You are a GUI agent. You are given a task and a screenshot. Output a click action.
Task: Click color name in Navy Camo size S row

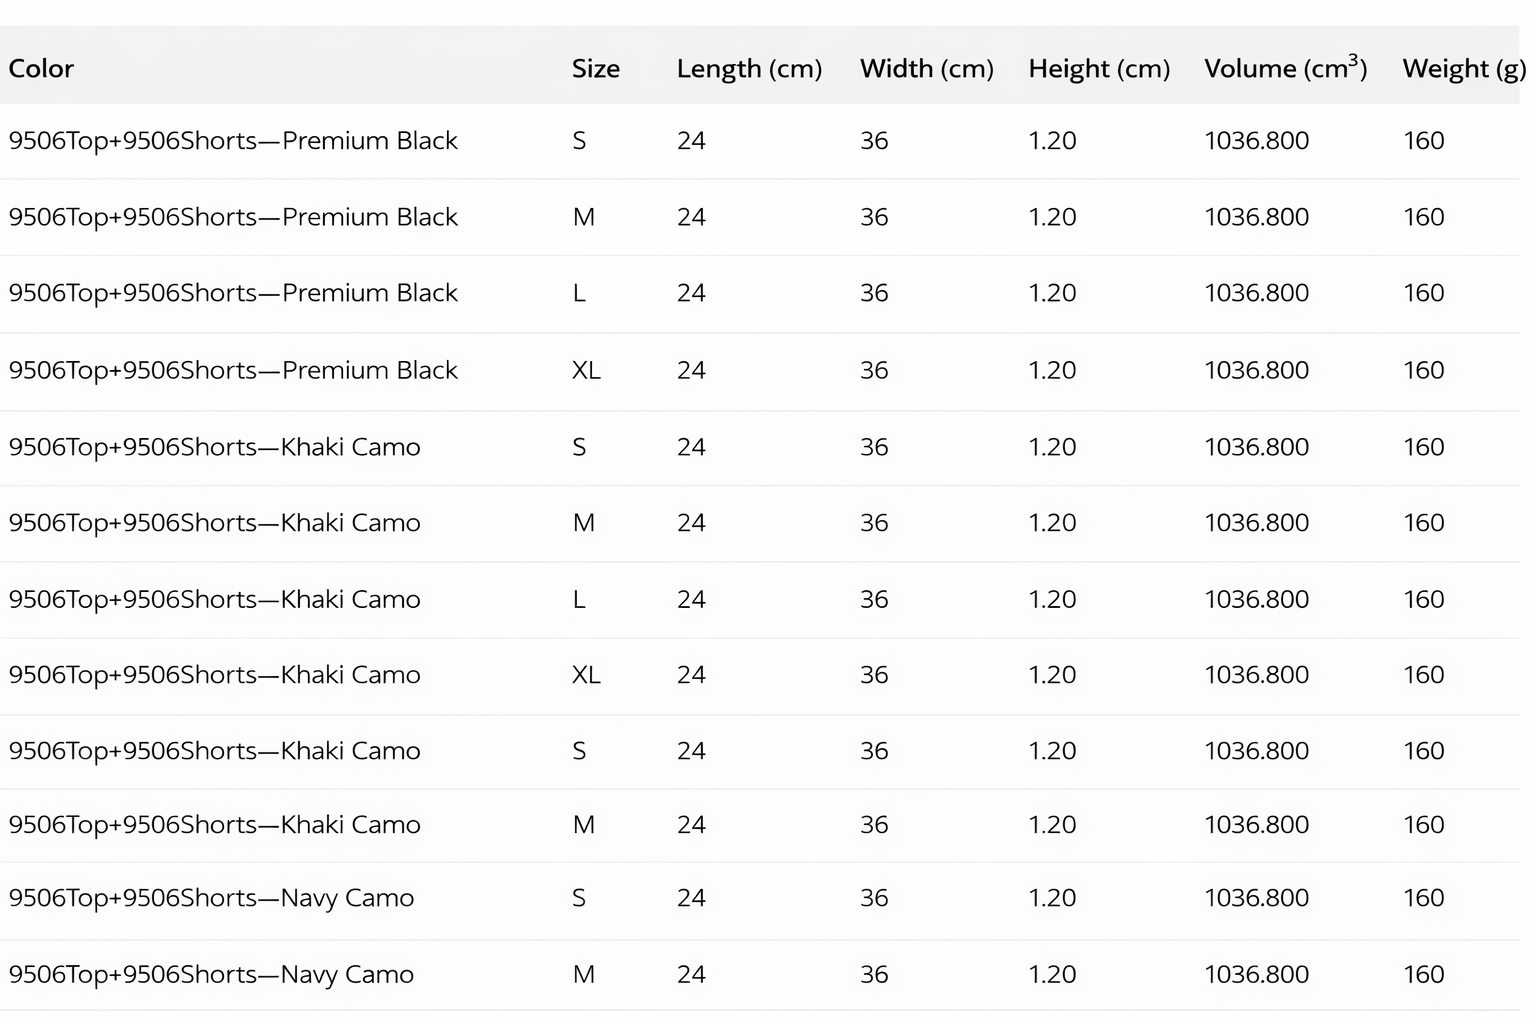[211, 898]
